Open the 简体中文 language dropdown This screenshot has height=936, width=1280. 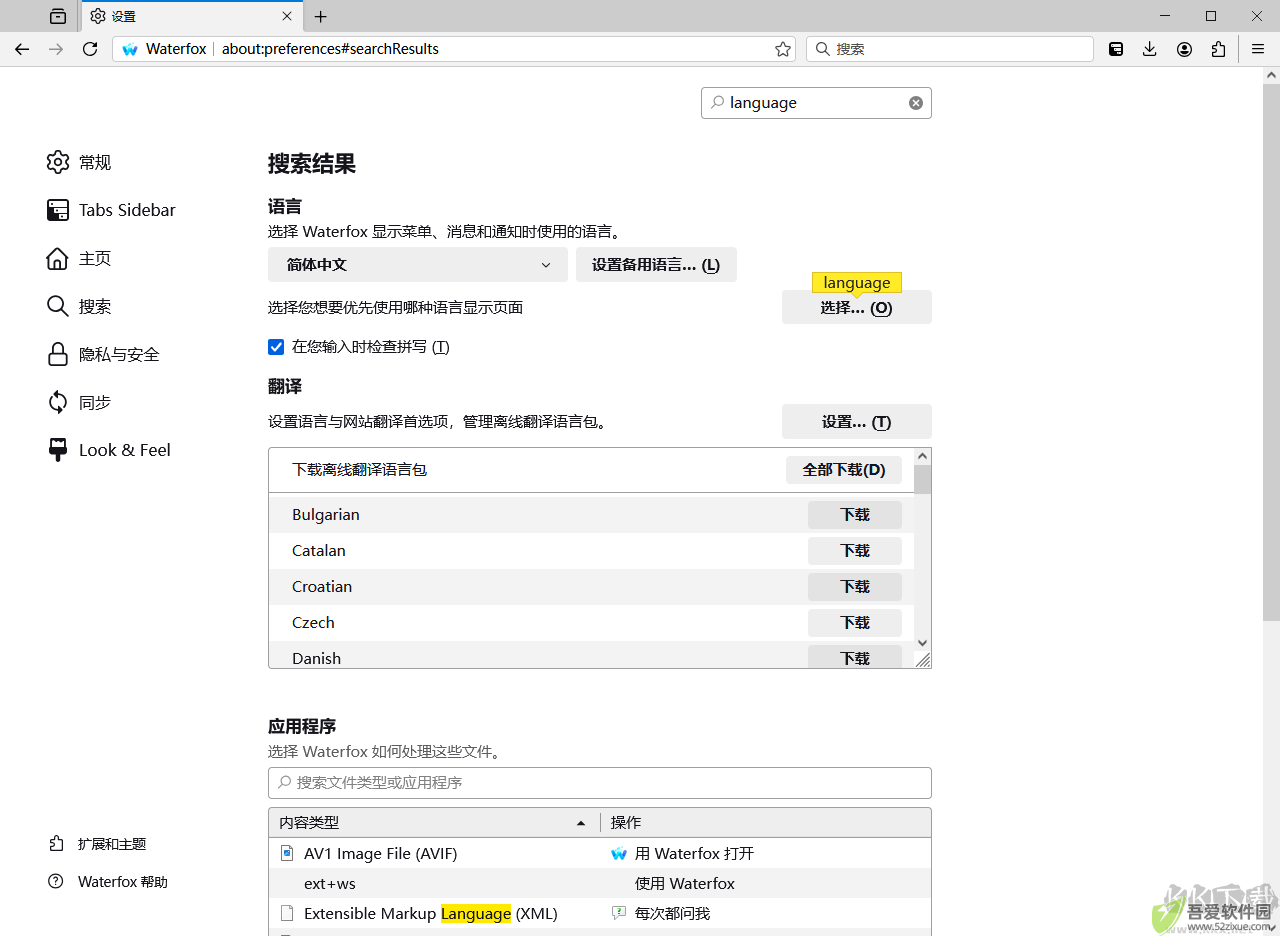point(417,265)
